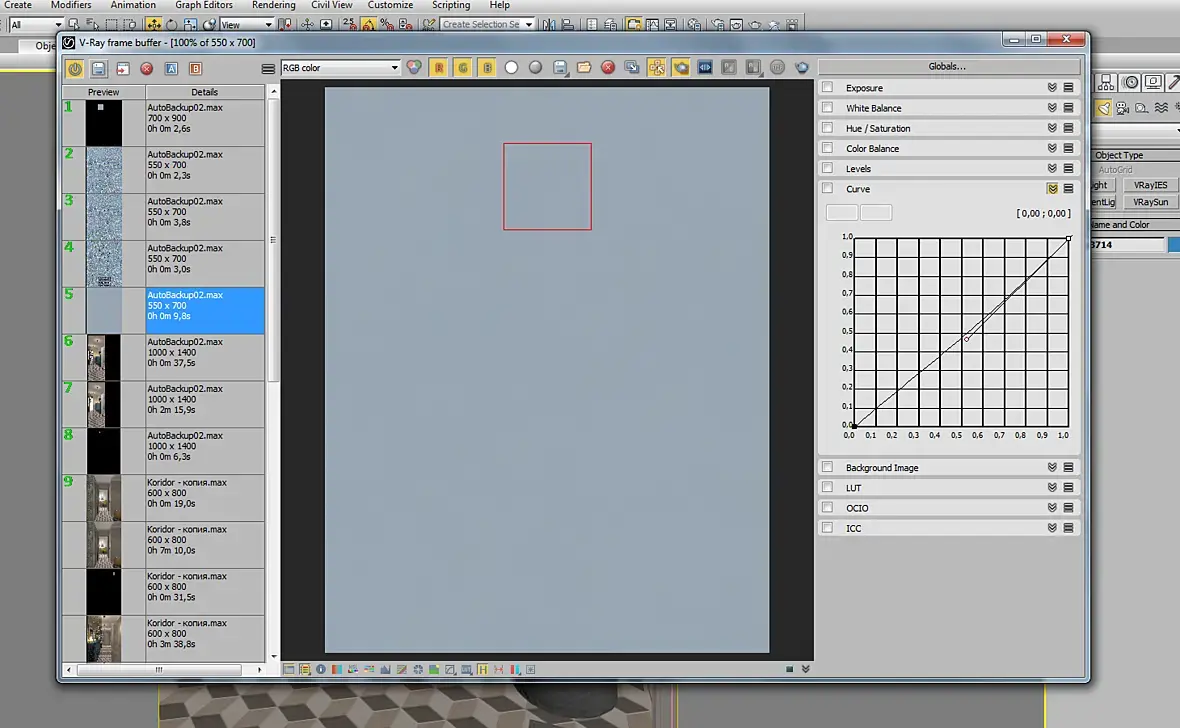The image size is (1180, 728).
Task: Collapse the Curve rollout chevron
Action: click(x=1052, y=188)
